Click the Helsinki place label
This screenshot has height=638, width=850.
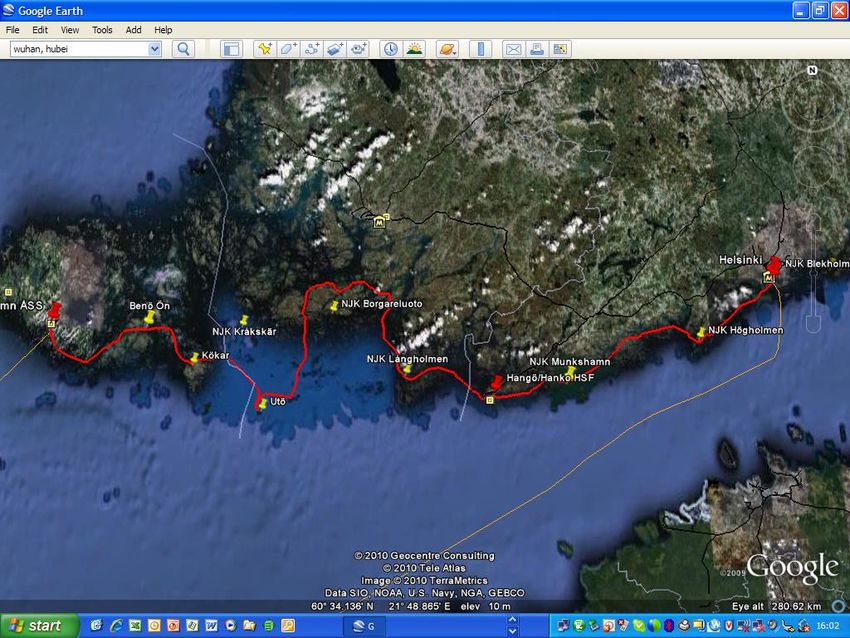(740, 260)
